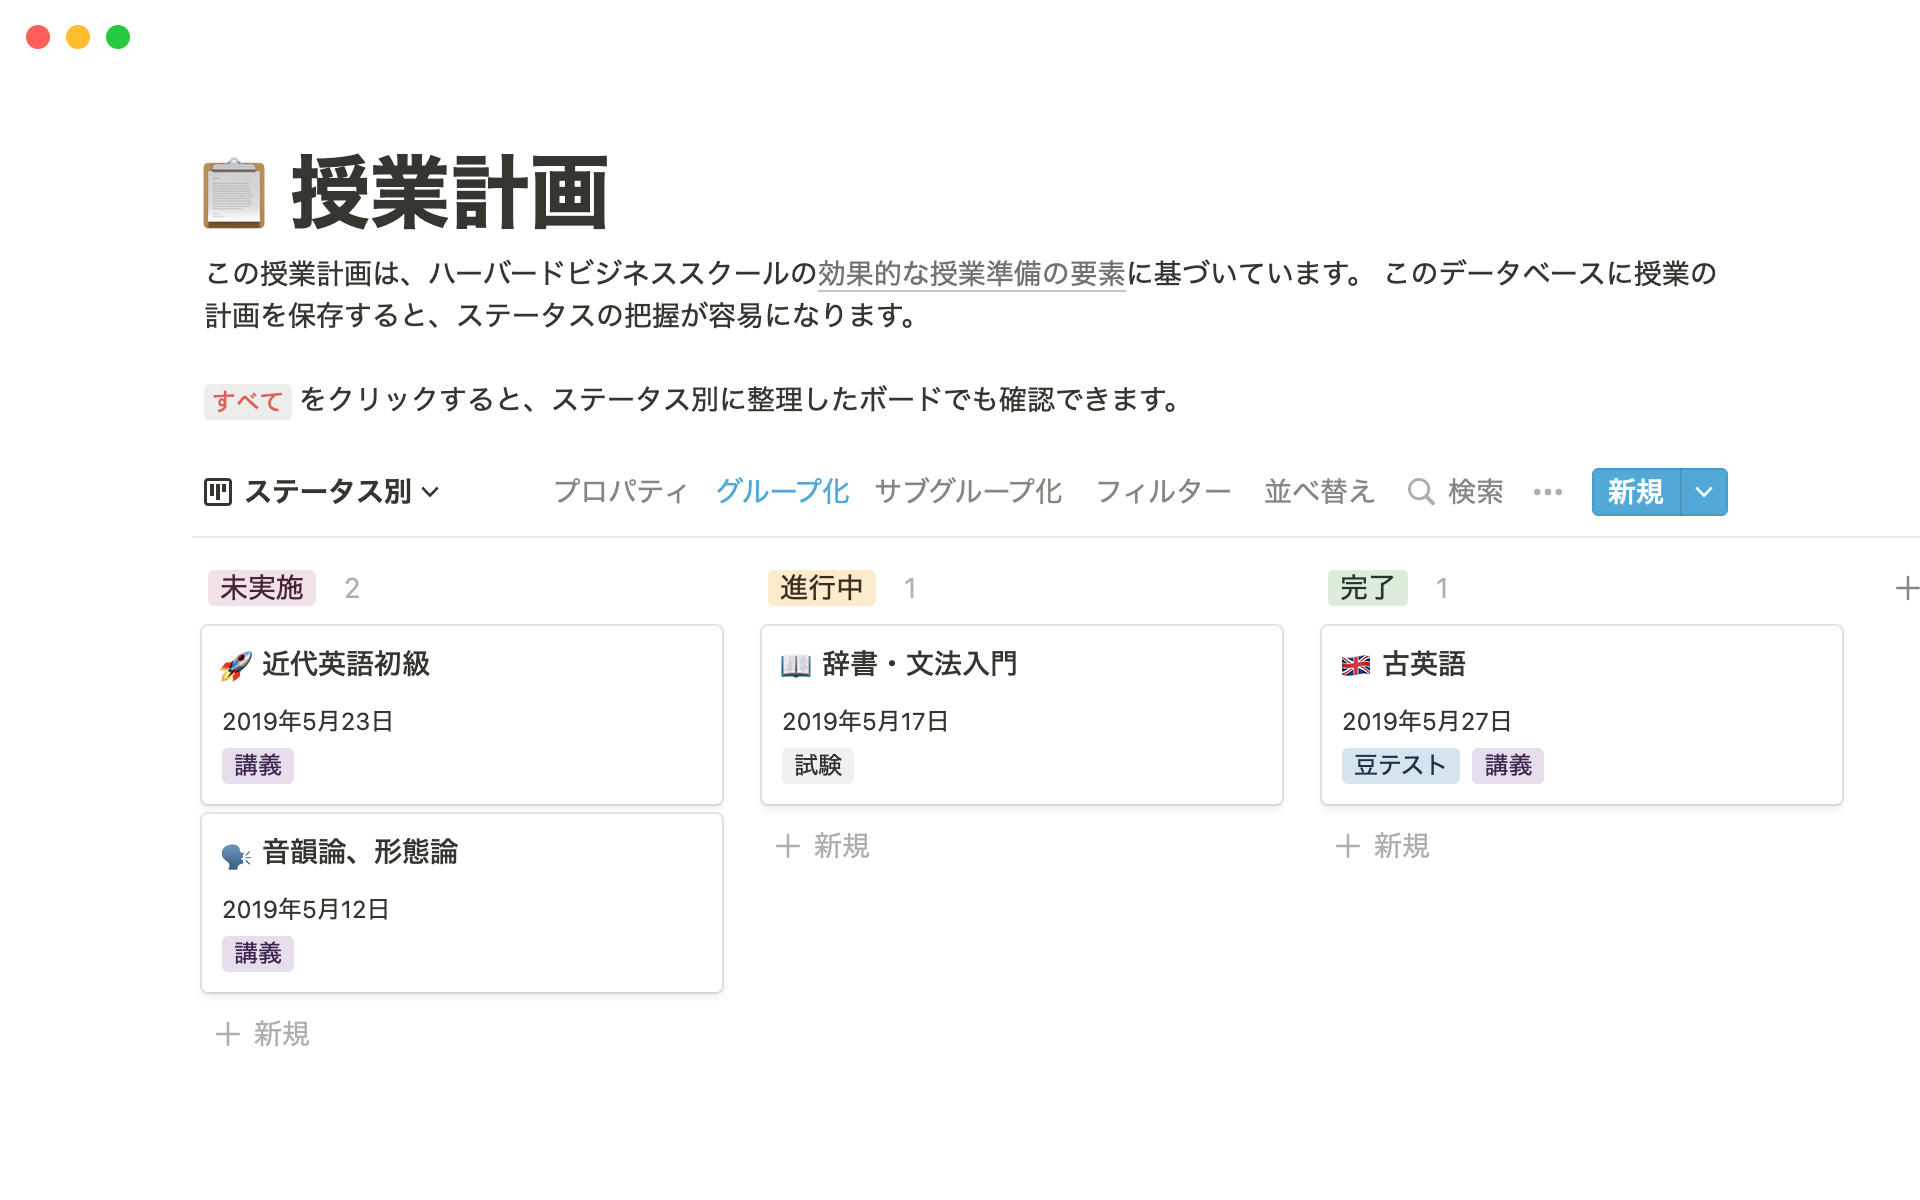
Task: Click the search magnifier icon
Action: click(1420, 492)
